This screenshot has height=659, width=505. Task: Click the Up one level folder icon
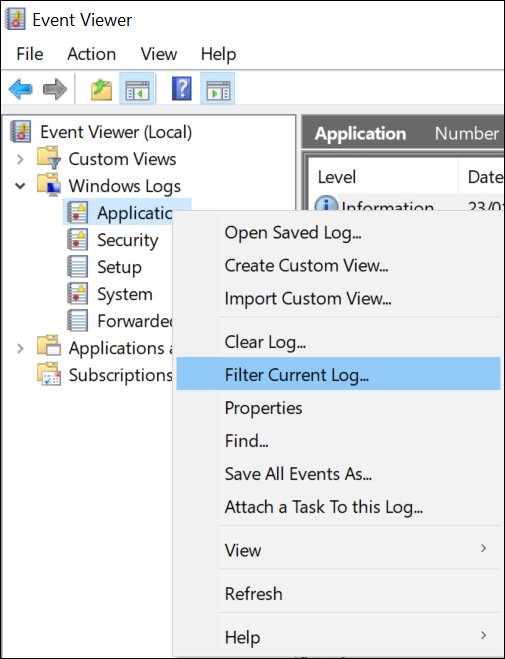(x=101, y=89)
